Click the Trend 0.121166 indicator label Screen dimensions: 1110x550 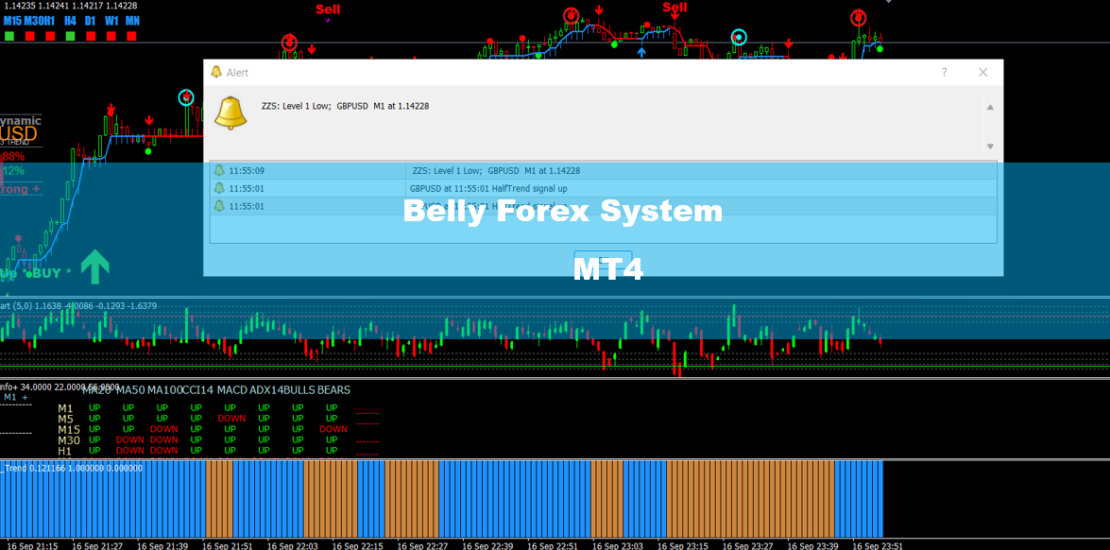[71, 468]
